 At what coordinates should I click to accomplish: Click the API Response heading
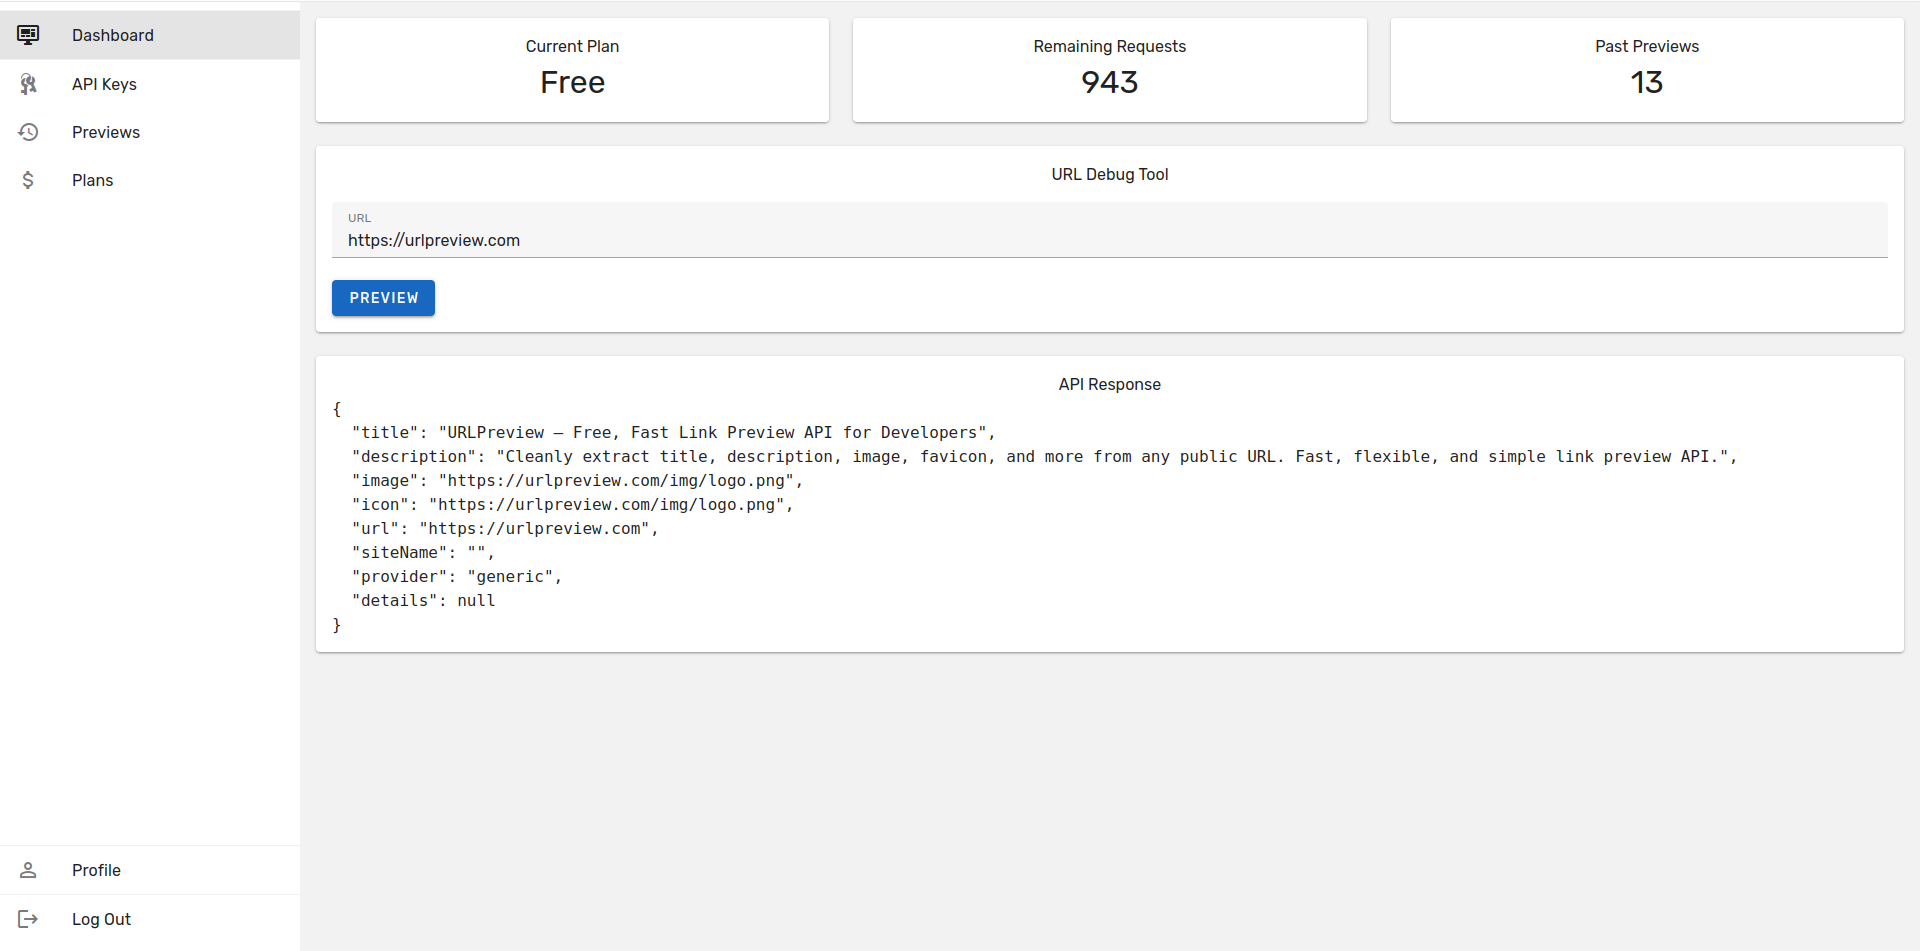(x=1109, y=384)
